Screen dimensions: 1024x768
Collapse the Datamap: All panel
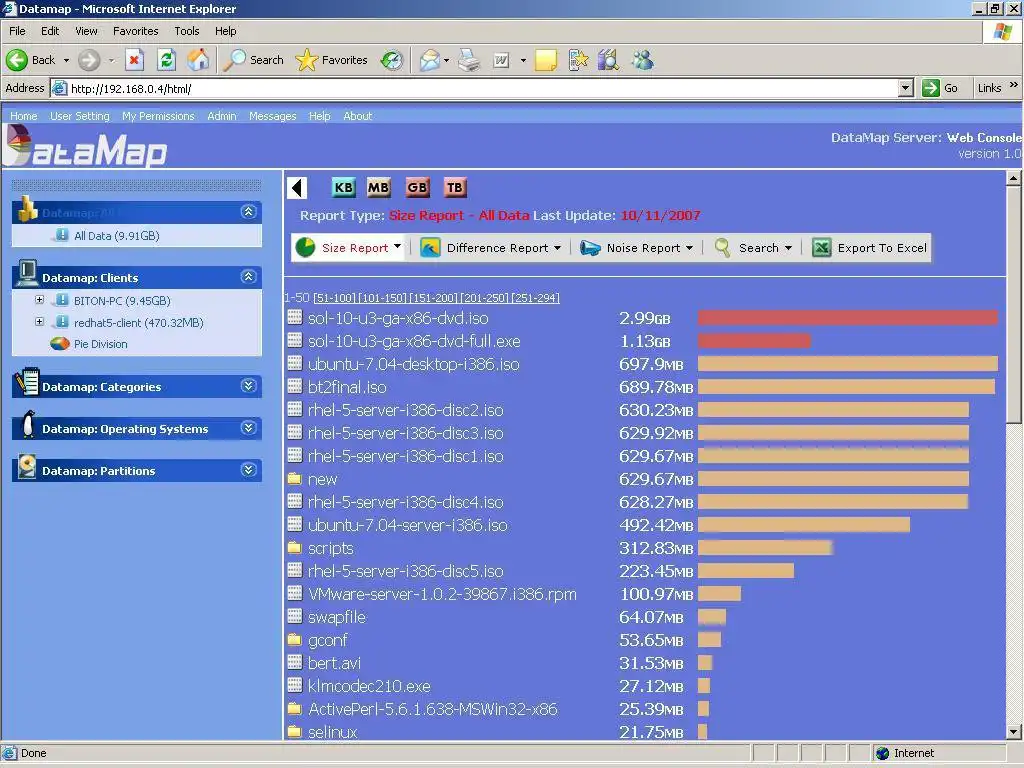(x=249, y=211)
